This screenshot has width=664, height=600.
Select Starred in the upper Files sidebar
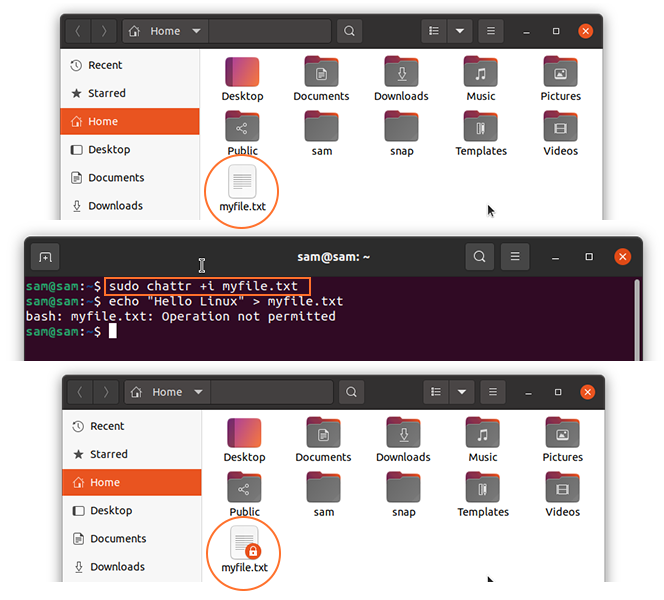pyautogui.click(x=106, y=93)
